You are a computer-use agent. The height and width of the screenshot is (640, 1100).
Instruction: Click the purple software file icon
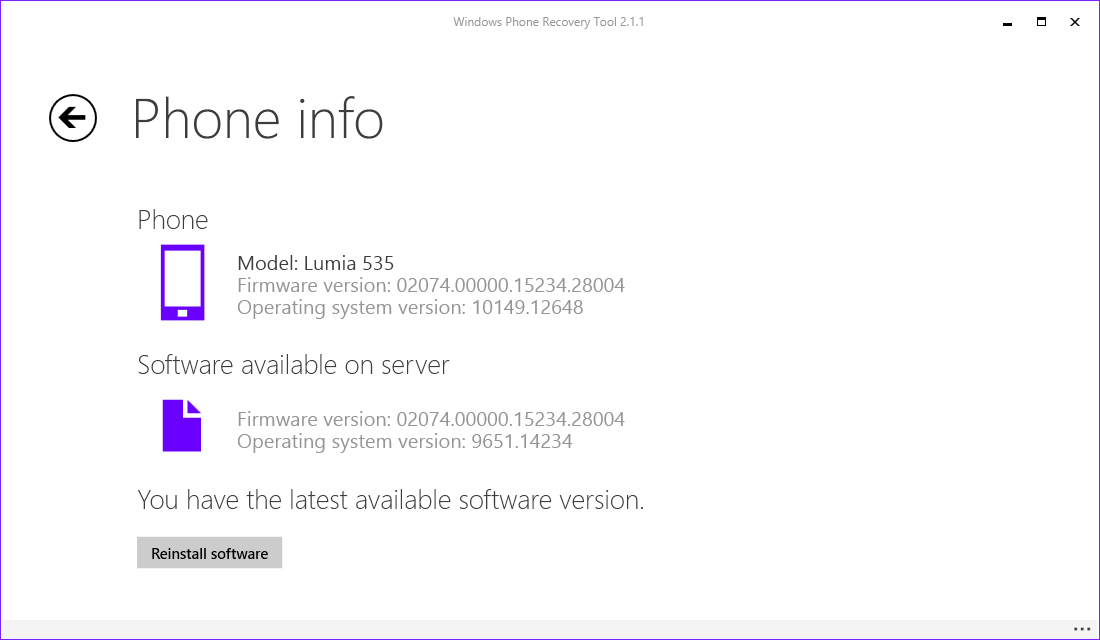(x=182, y=425)
